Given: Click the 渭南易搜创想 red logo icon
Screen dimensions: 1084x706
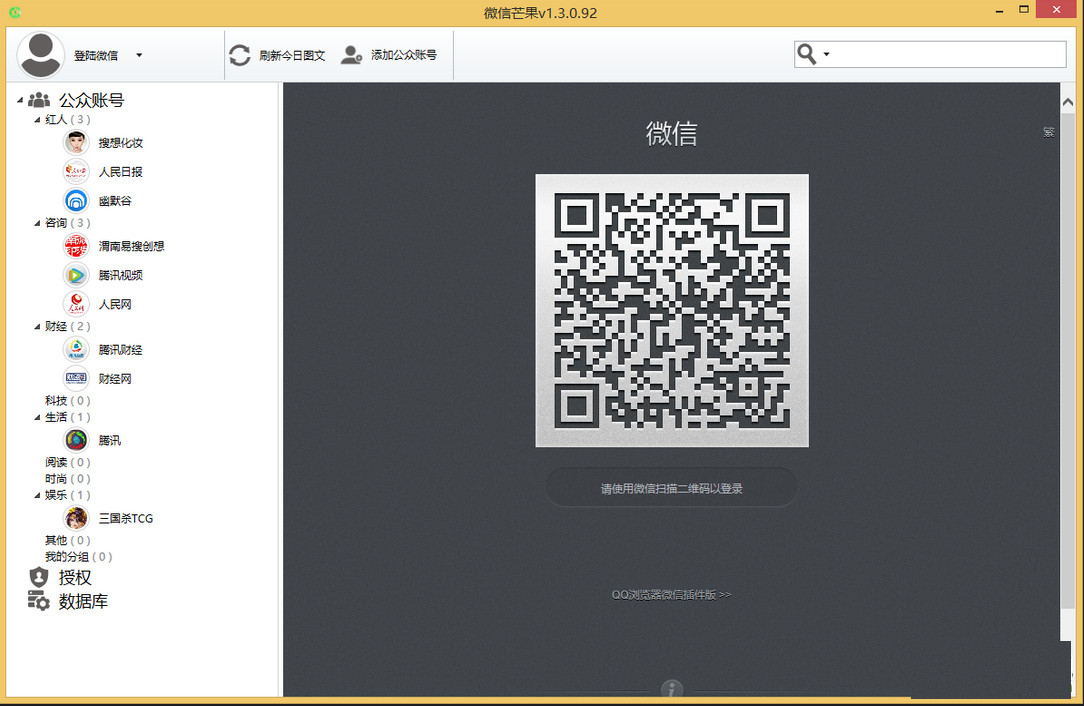Looking at the screenshot, I should click(76, 246).
